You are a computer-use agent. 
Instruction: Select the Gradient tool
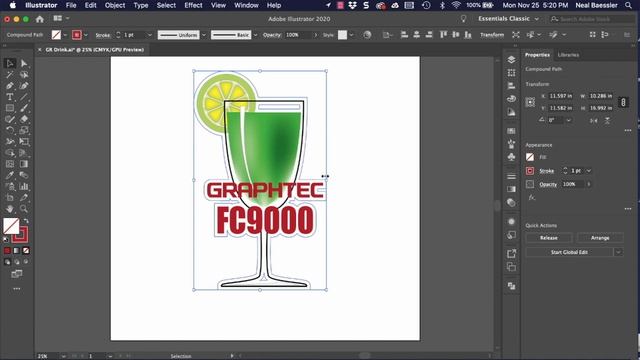24,164
